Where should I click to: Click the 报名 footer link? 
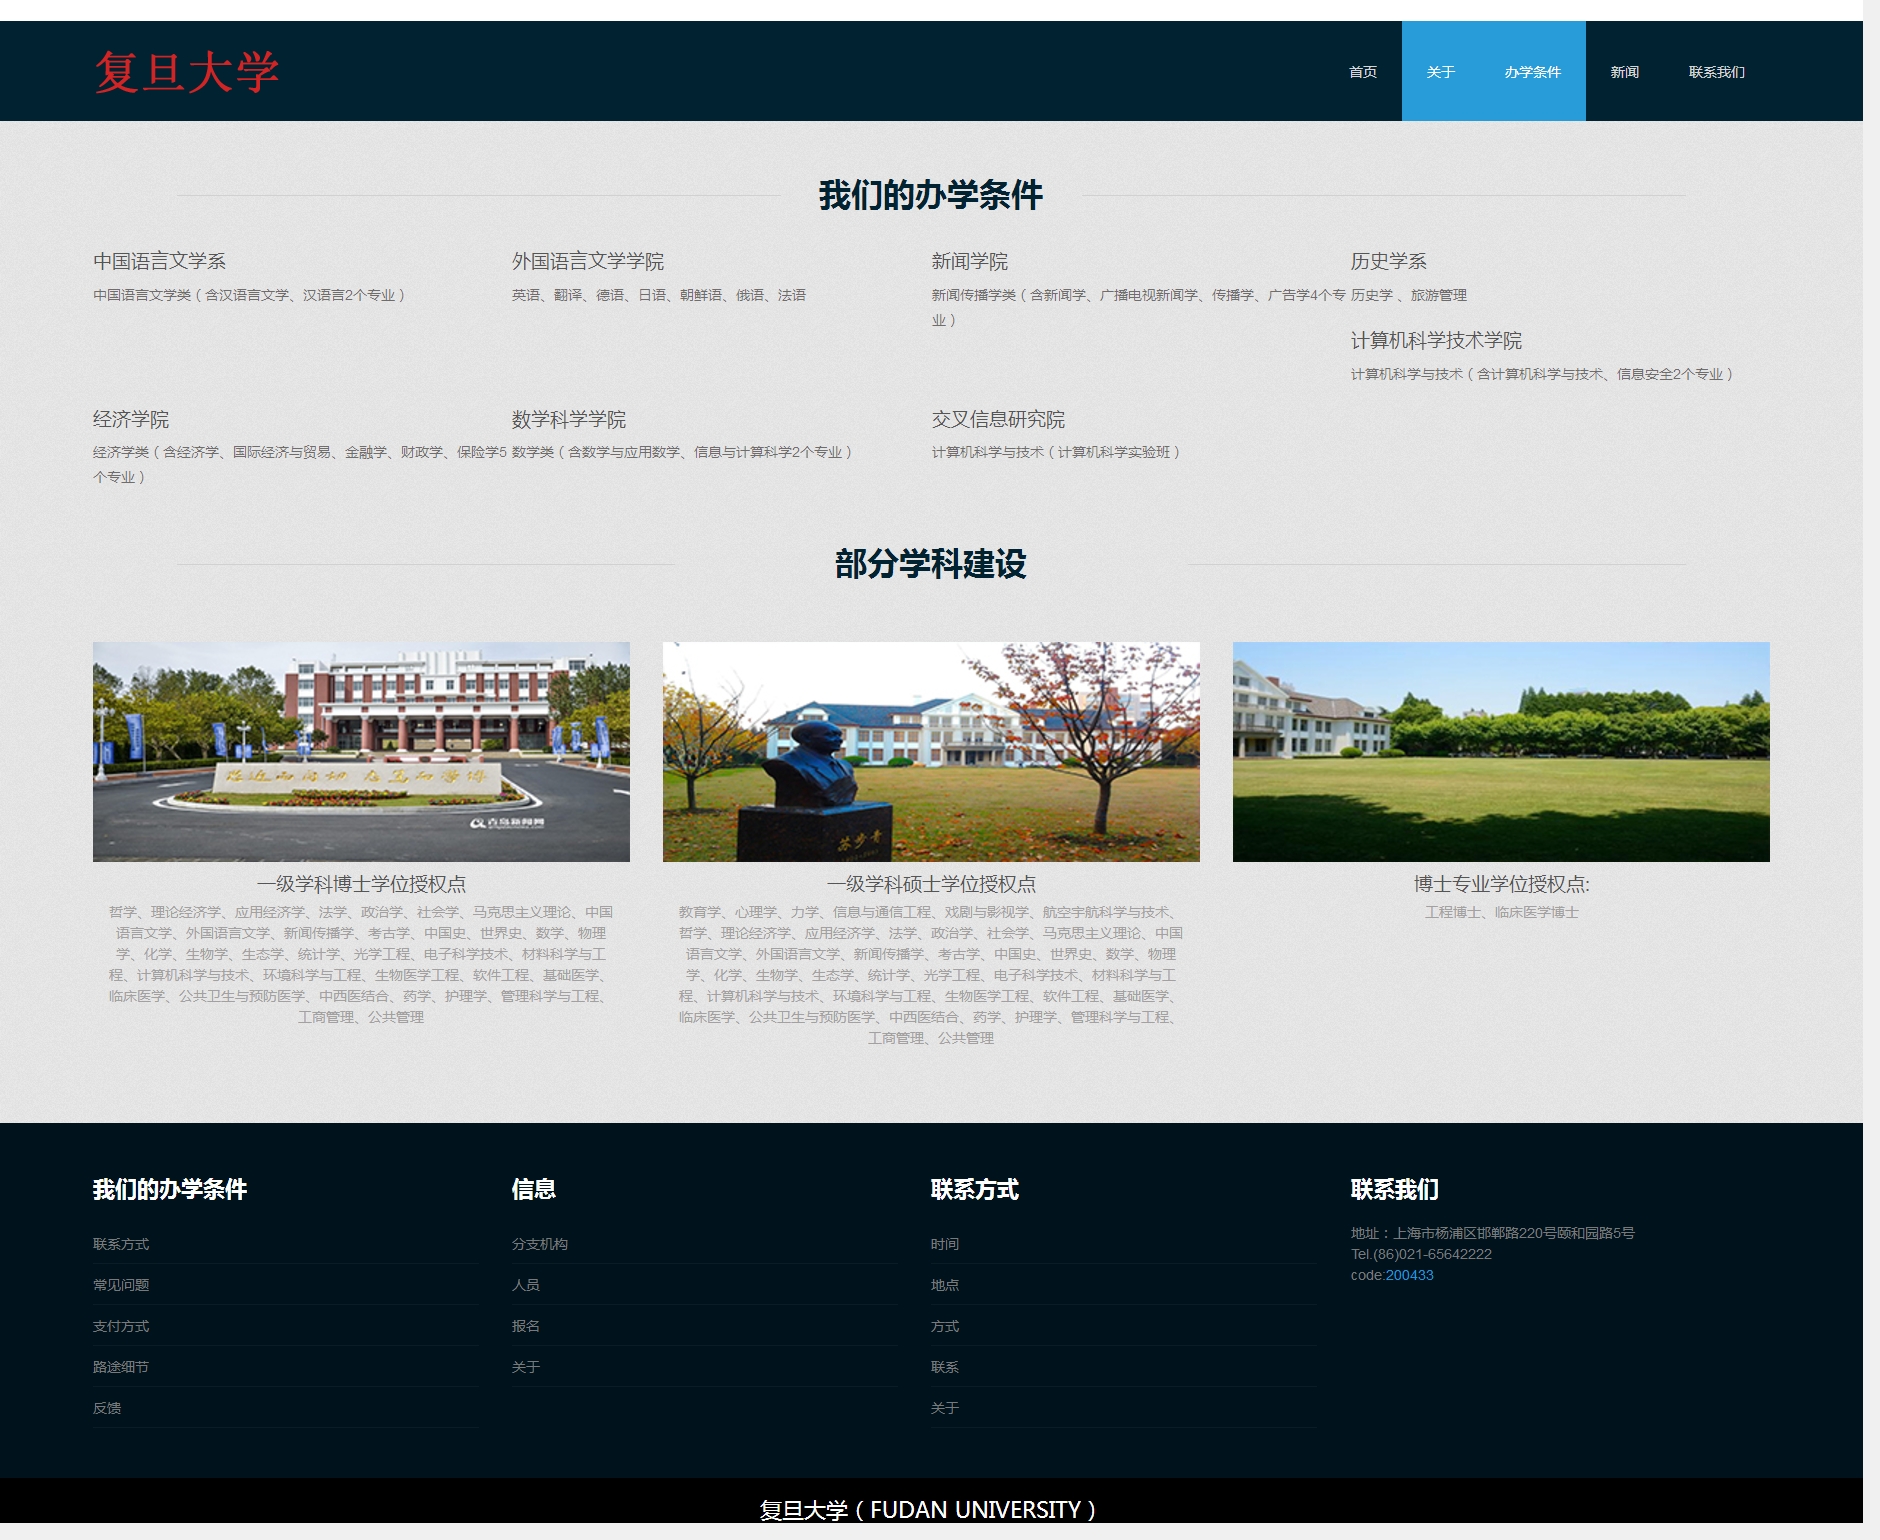[x=526, y=1326]
